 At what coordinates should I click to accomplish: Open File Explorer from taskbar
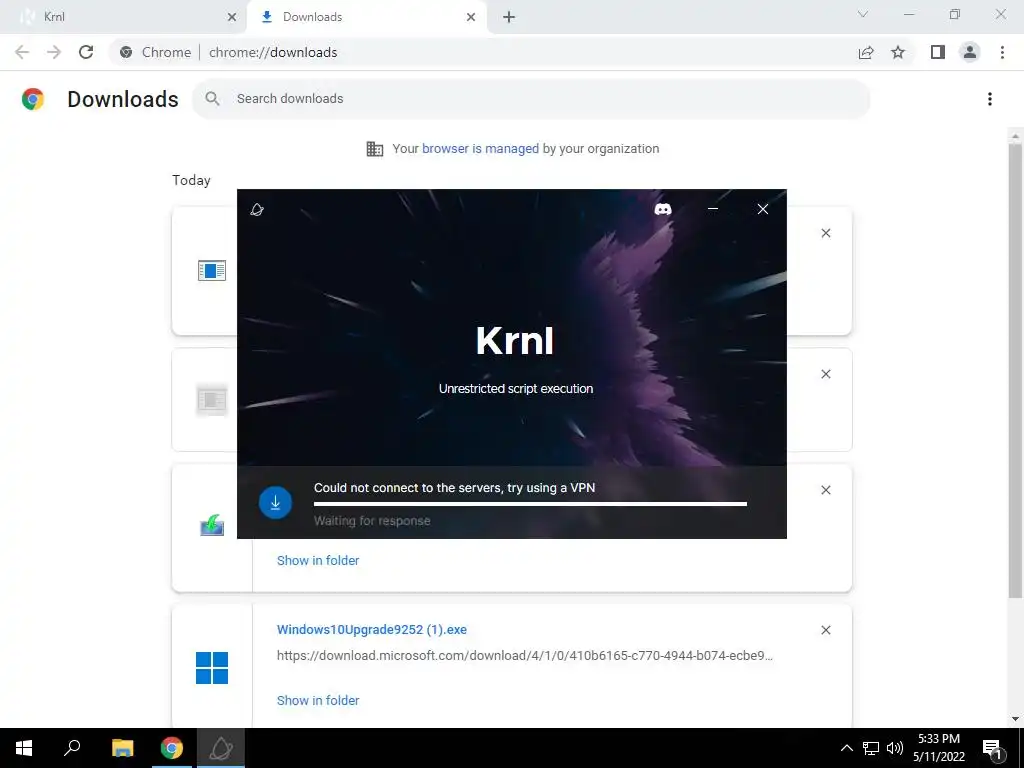(122, 748)
